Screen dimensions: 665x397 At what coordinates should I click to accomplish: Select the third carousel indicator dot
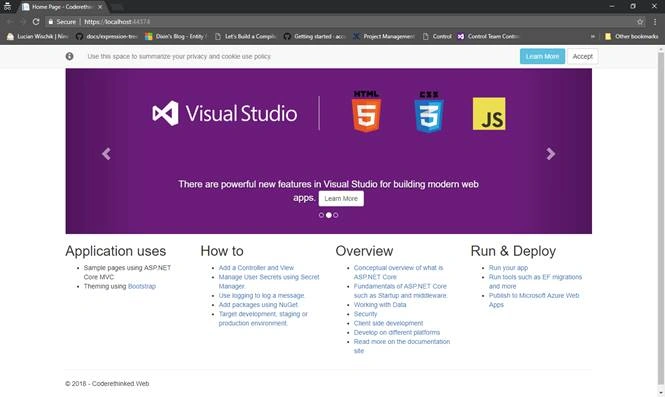tap(336, 215)
